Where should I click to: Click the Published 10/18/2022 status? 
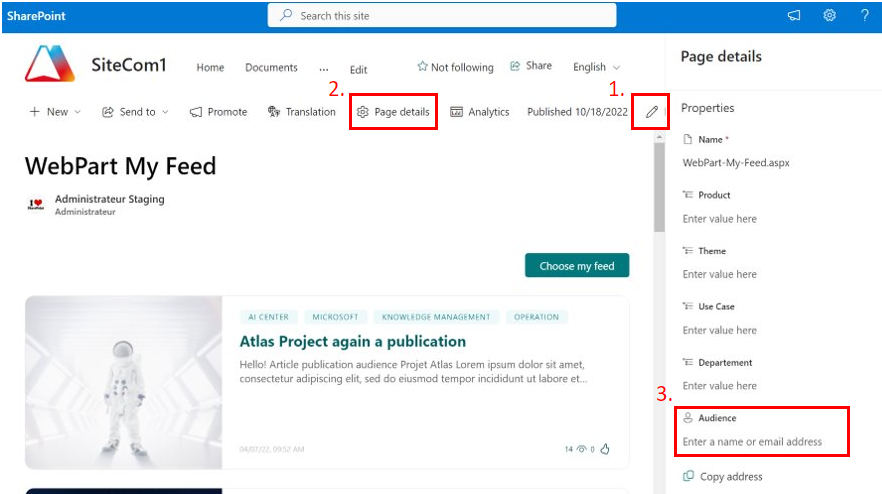pos(577,112)
